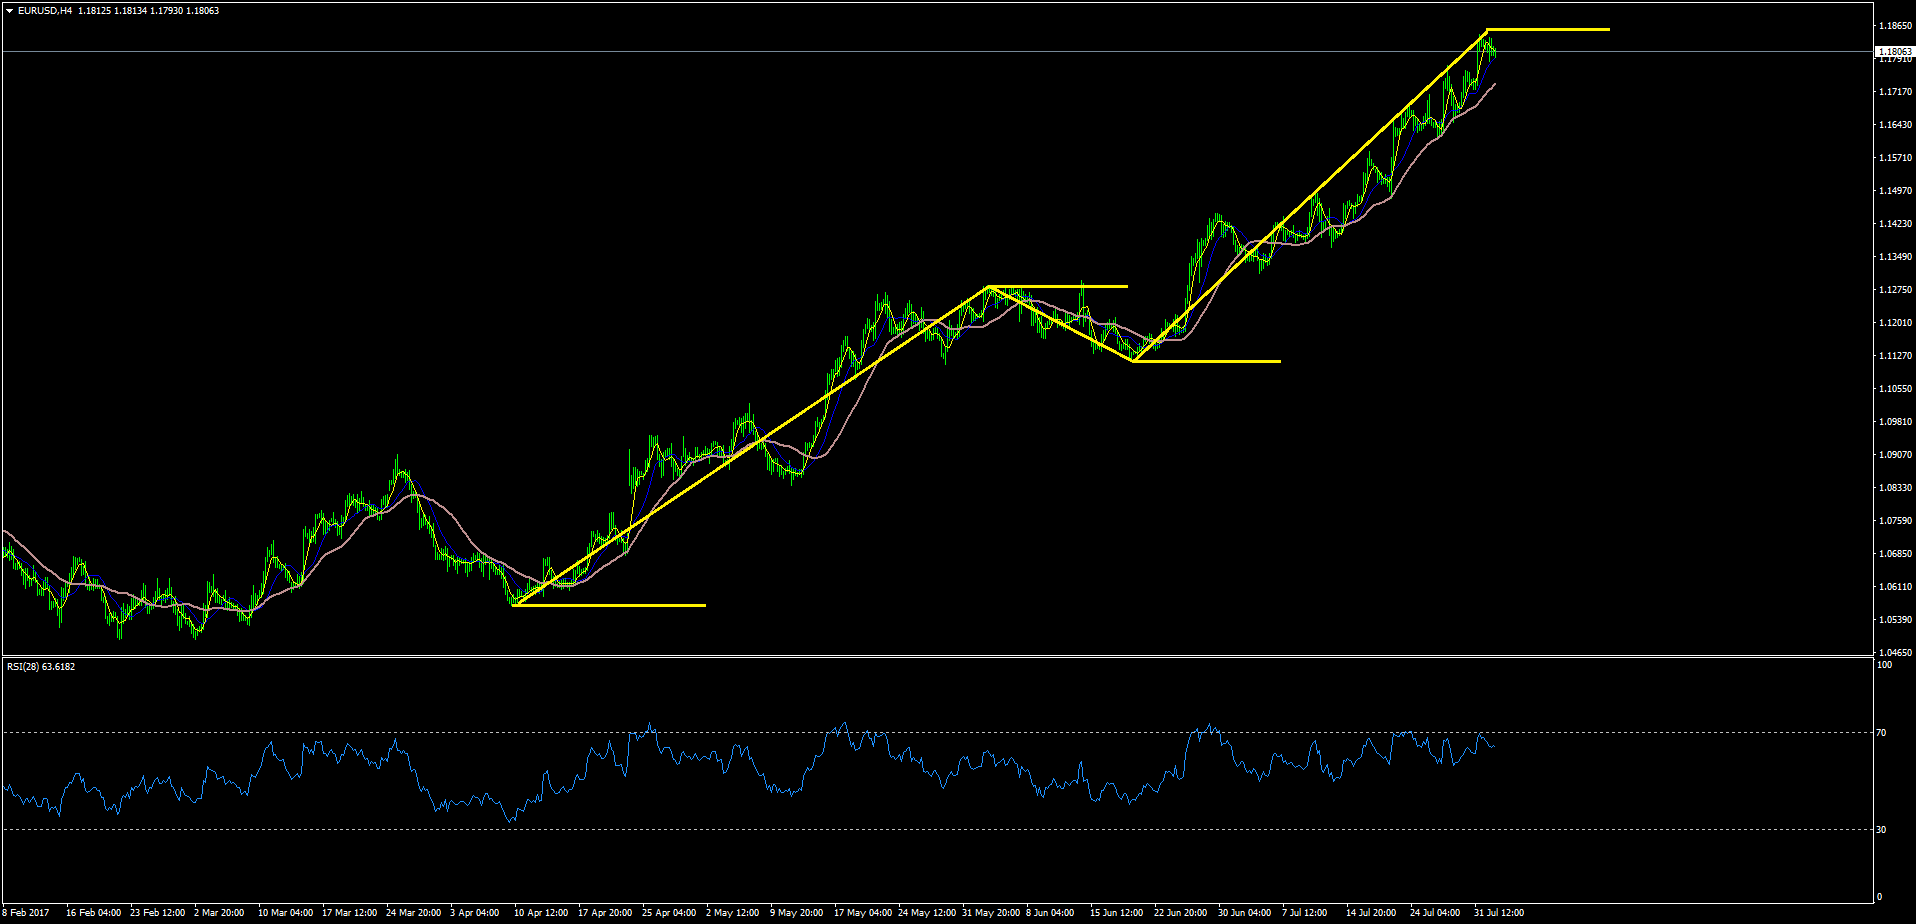The width and height of the screenshot is (1916, 924).
Task: Click the 1.04650 price on the scale
Action: pos(1895,652)
